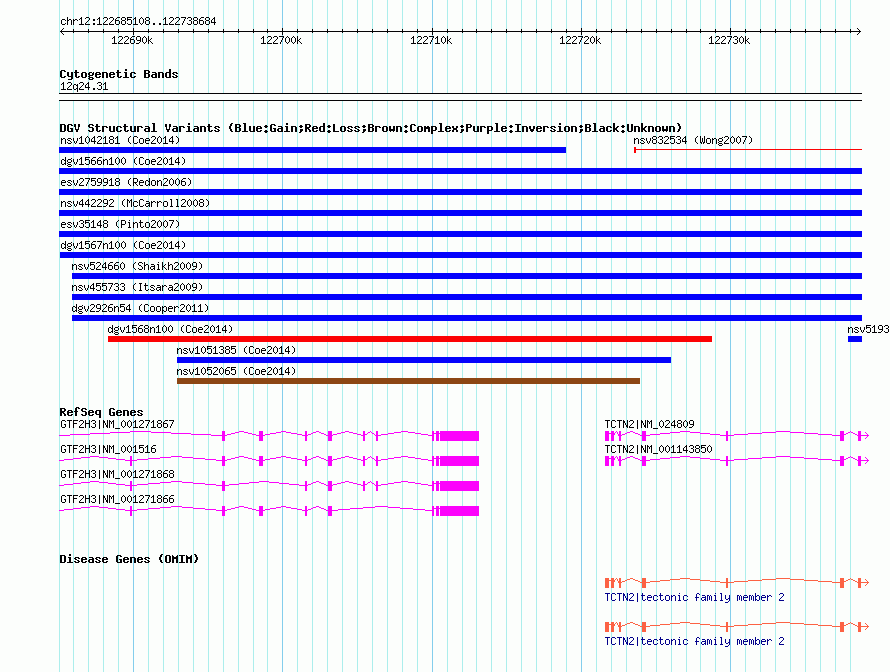Select the DGV Structural Variants track title
Screen dimensions: 890x672
click(371, 128)
